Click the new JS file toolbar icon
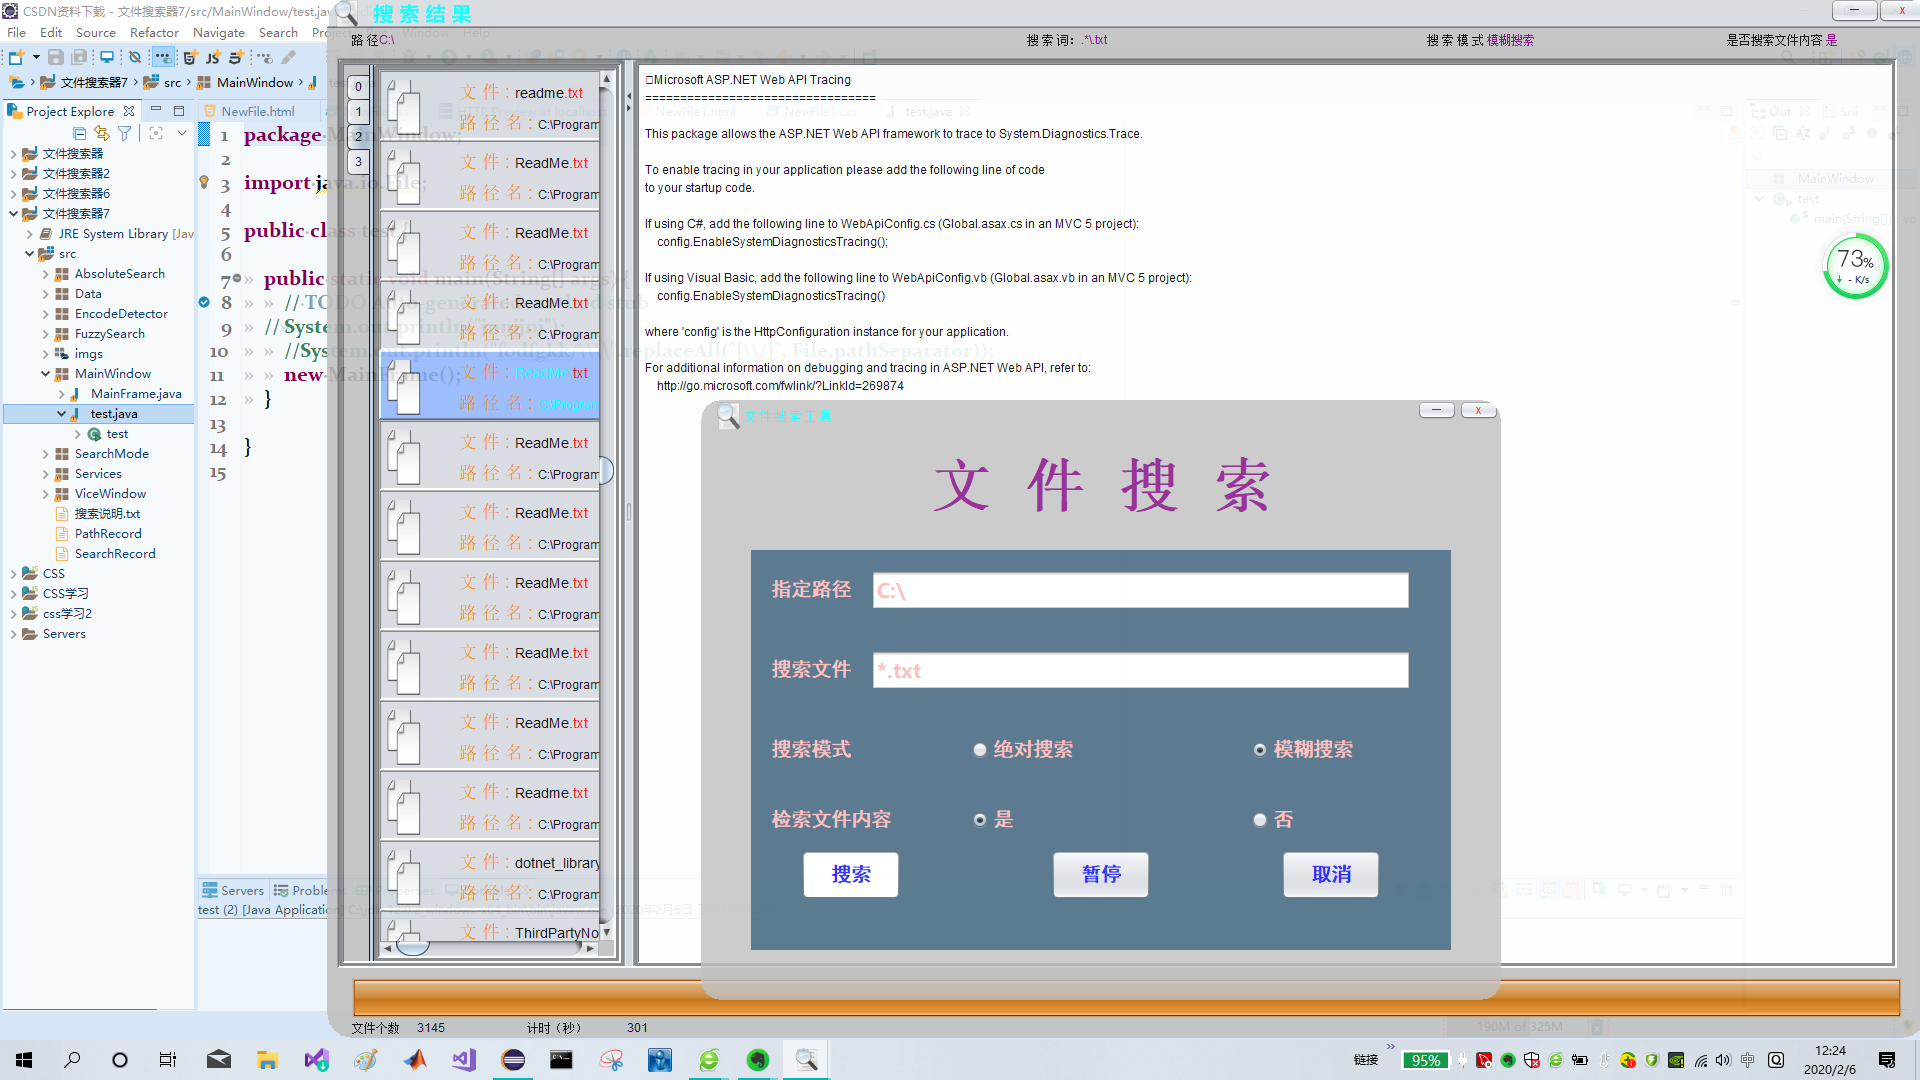Image resolution: width=1920 pixels, height=1080 pixels. (212, 57)
